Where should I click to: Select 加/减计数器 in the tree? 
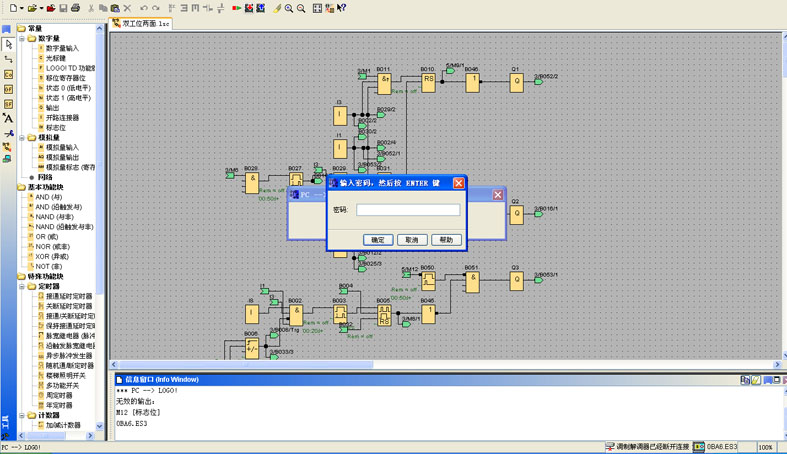click(63, 425)
